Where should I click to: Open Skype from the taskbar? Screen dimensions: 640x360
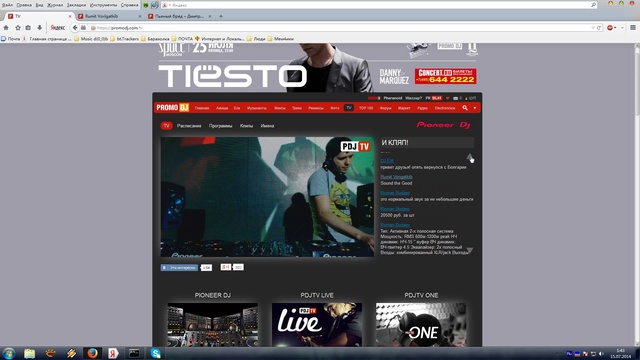click(x=156, y=353)
